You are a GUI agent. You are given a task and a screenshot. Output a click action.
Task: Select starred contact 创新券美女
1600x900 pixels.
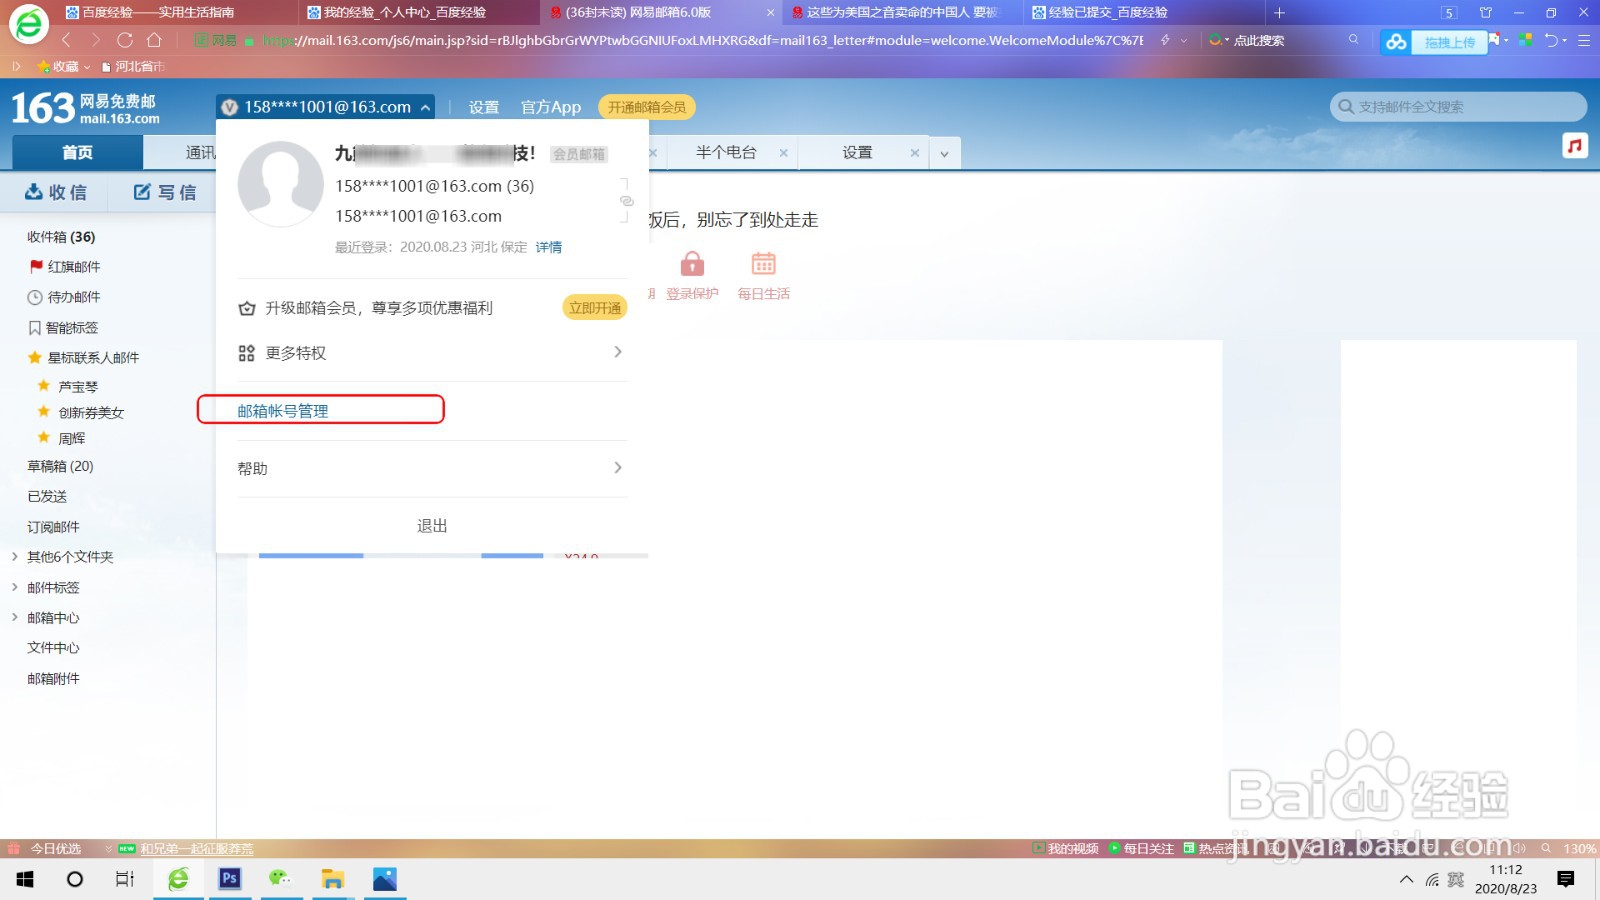(91, 413)
